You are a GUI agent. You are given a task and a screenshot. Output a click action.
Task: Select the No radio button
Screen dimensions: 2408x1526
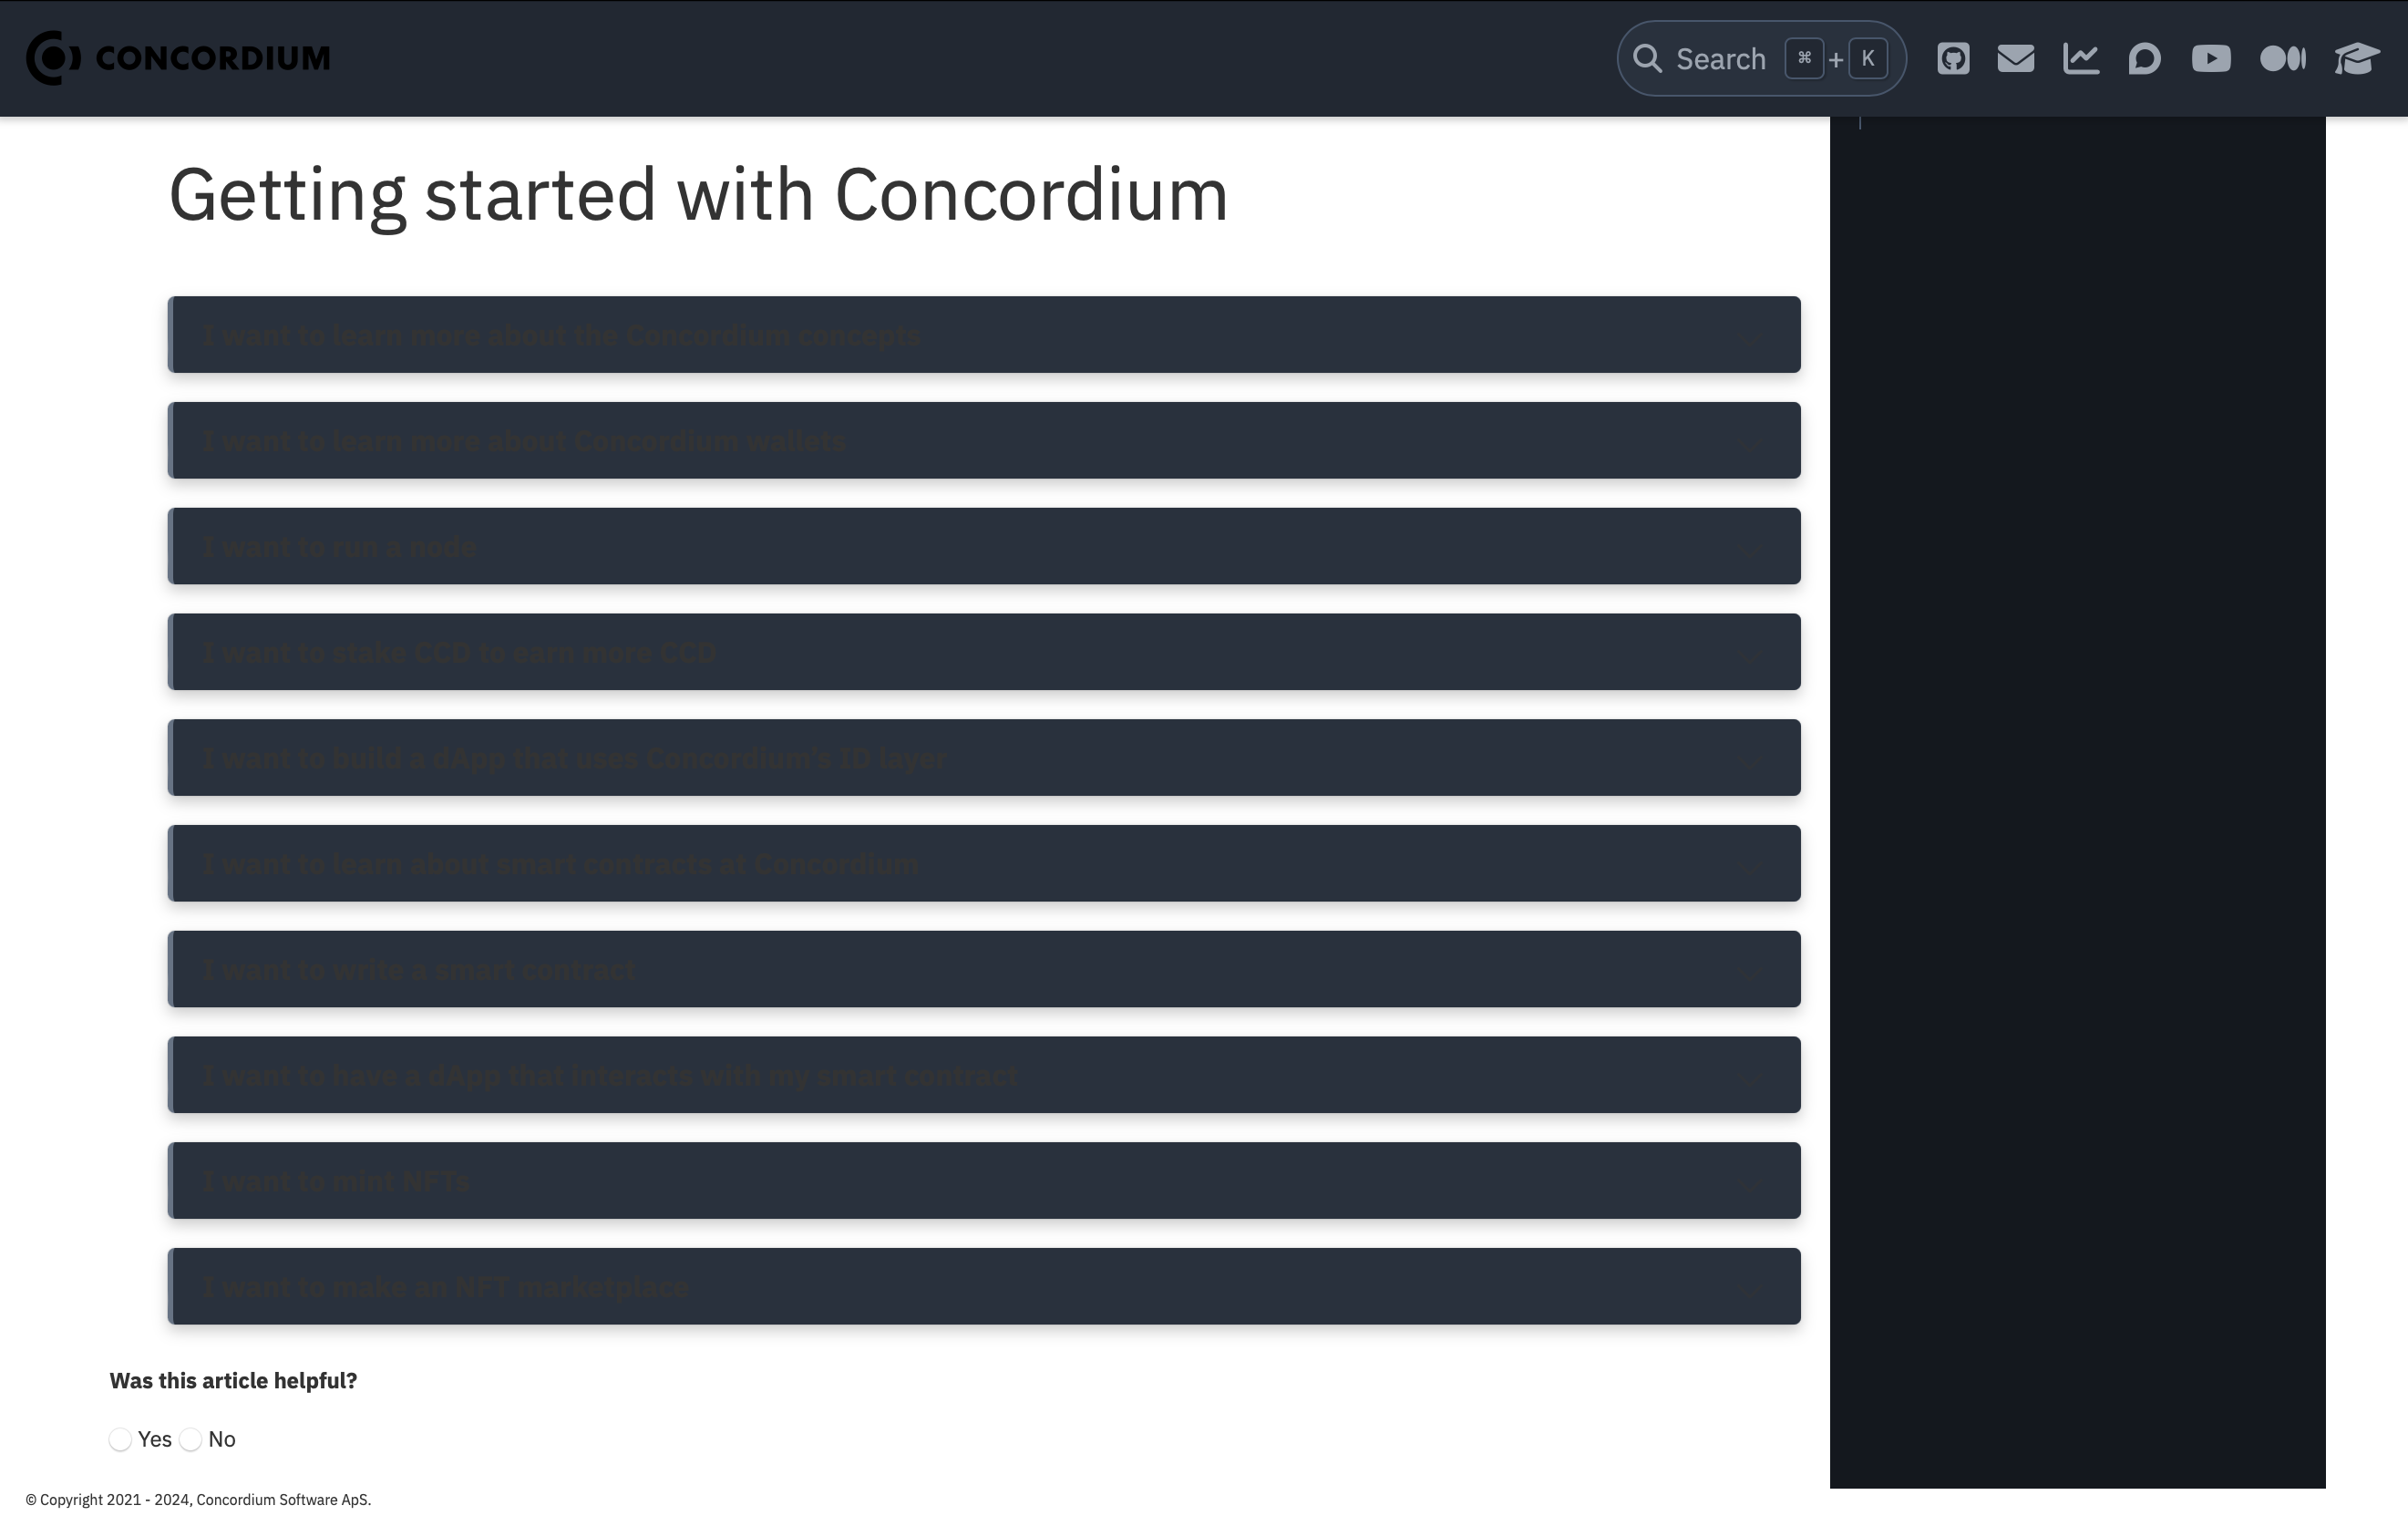coord(191,1439)
